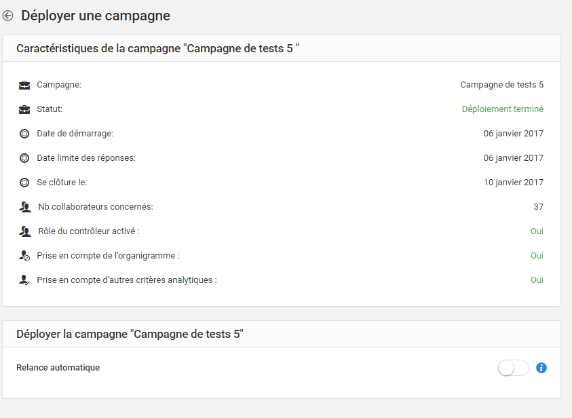The height and width of the screenshot is (418, 572).
Task: Click the people icon for Rôle du contrôleur
Action: point(25,231)
